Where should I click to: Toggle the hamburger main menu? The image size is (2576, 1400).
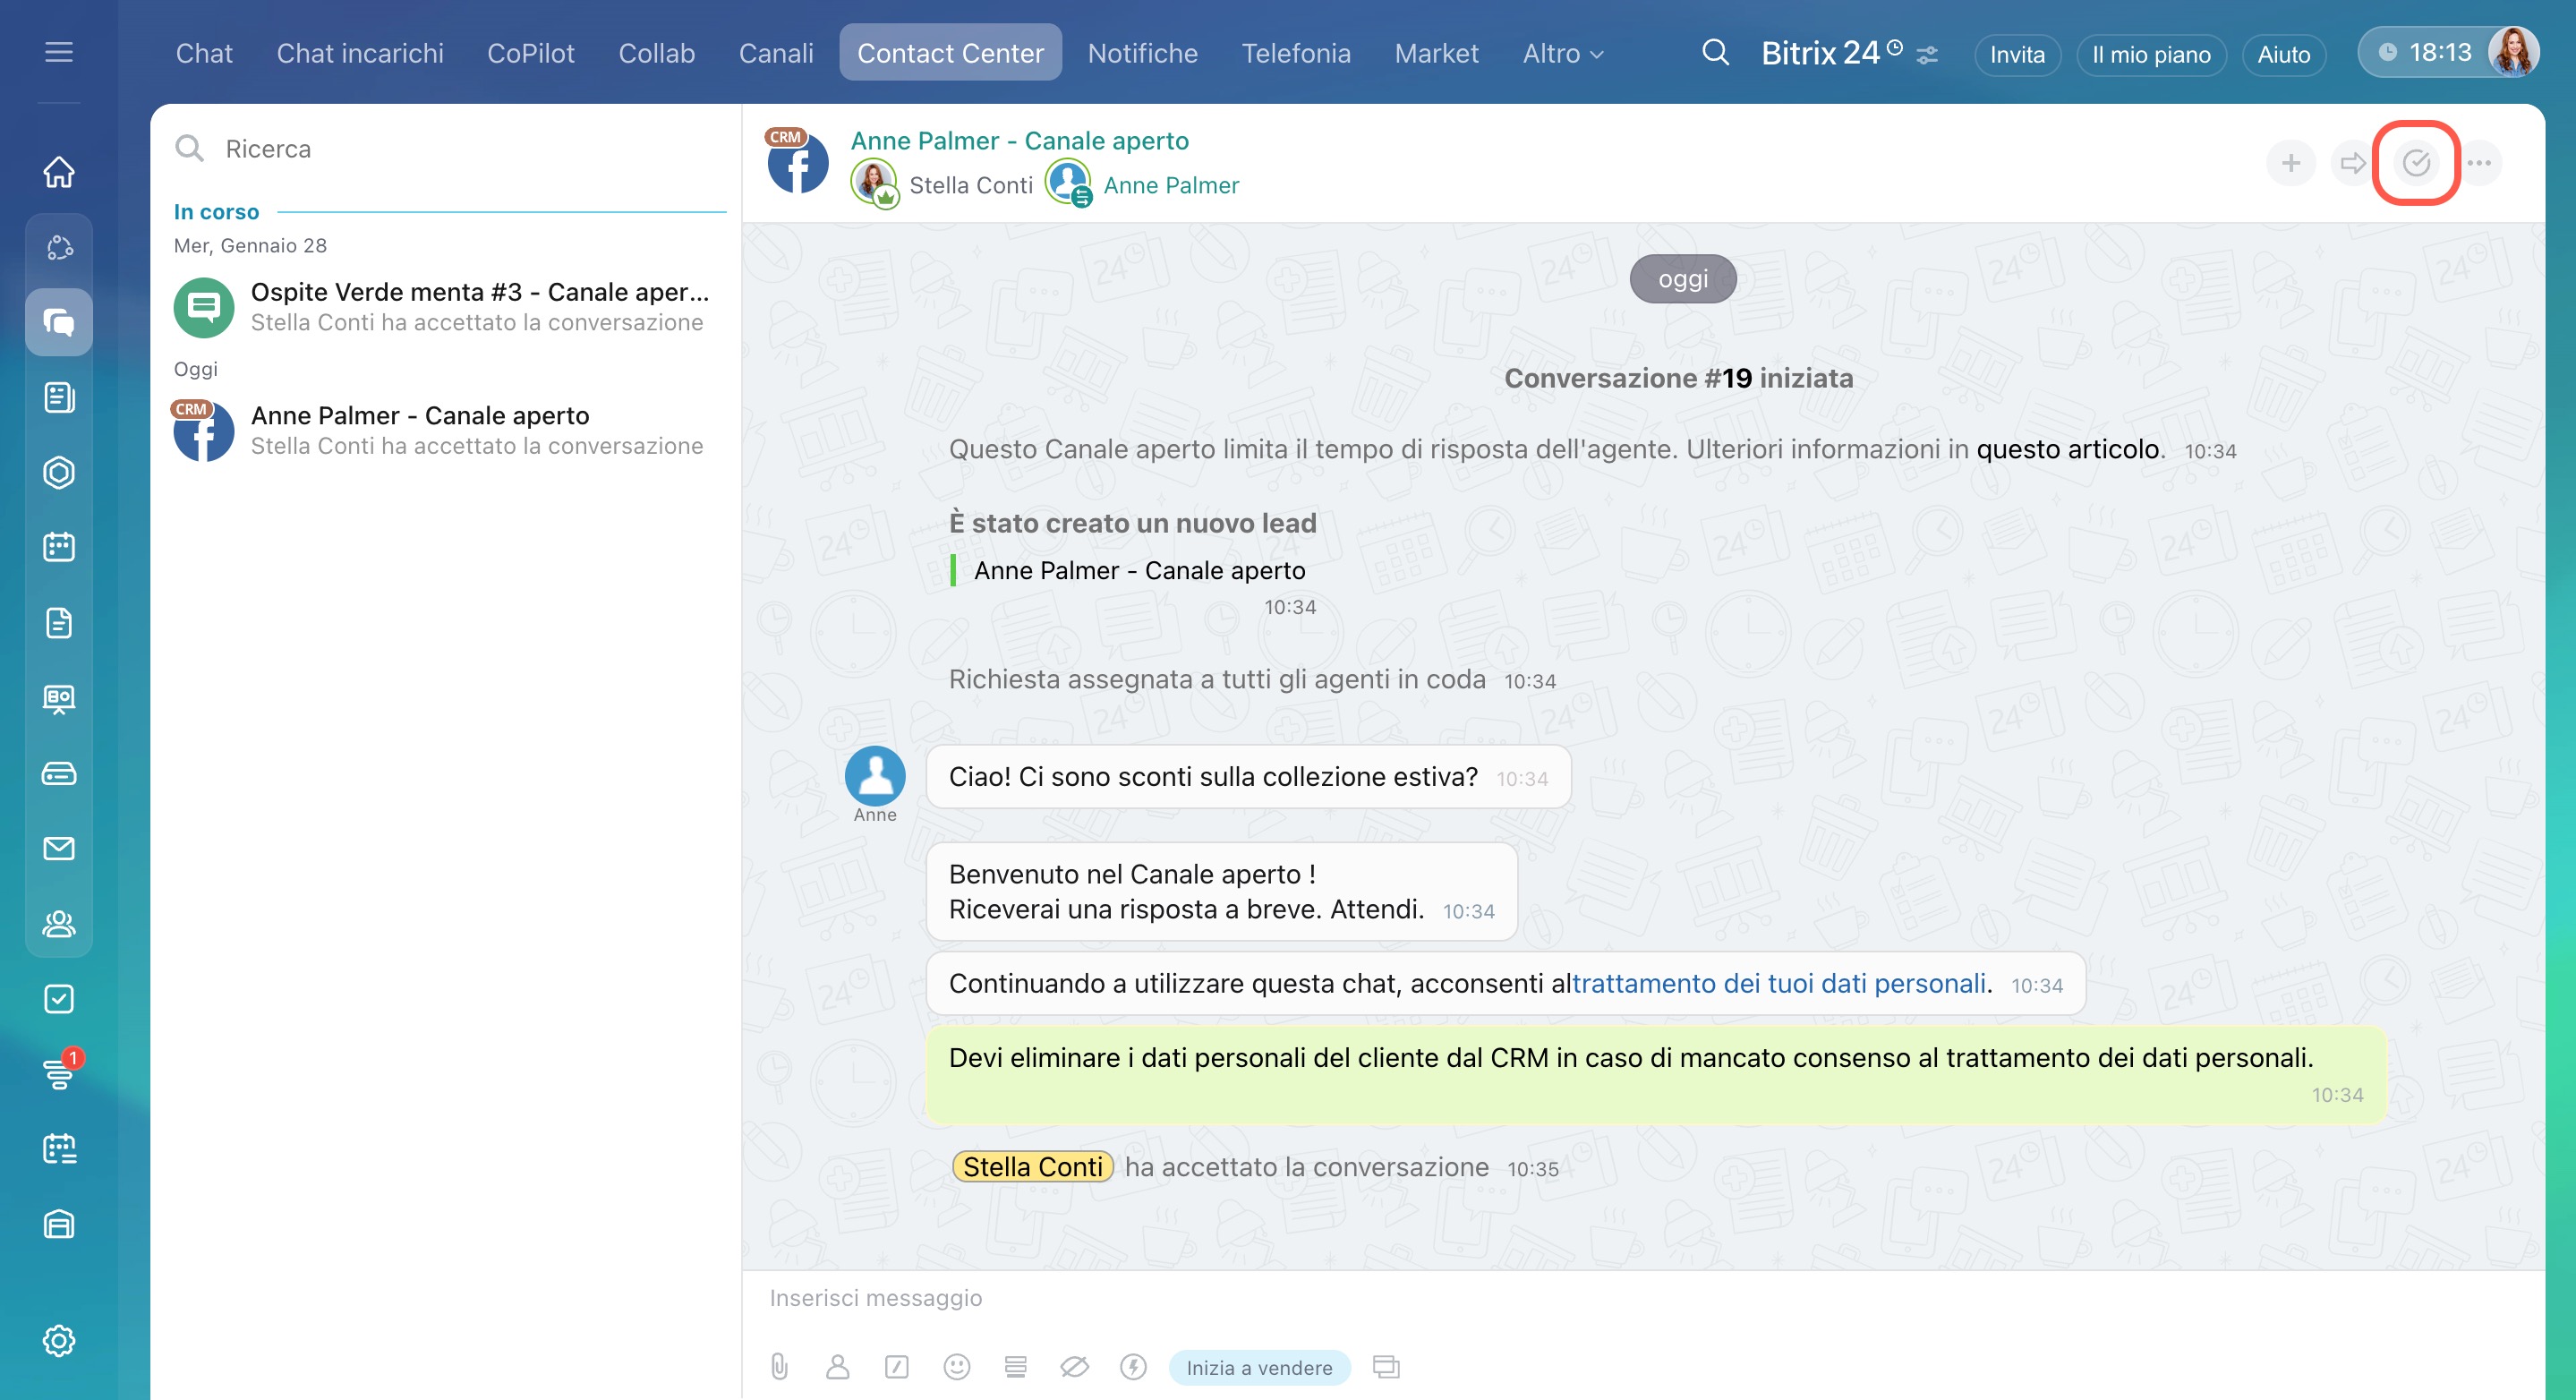click(x=59, y=52)
